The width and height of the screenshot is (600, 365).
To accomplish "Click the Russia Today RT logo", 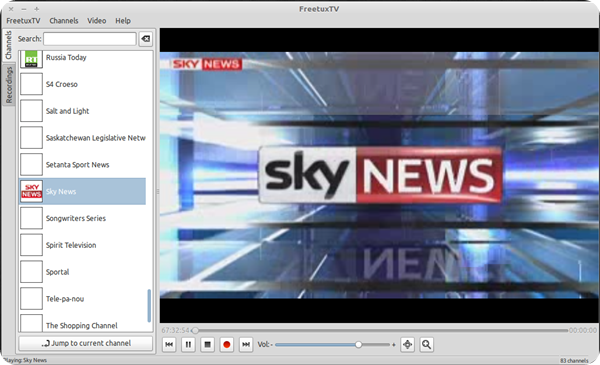I will pos(31,59).
